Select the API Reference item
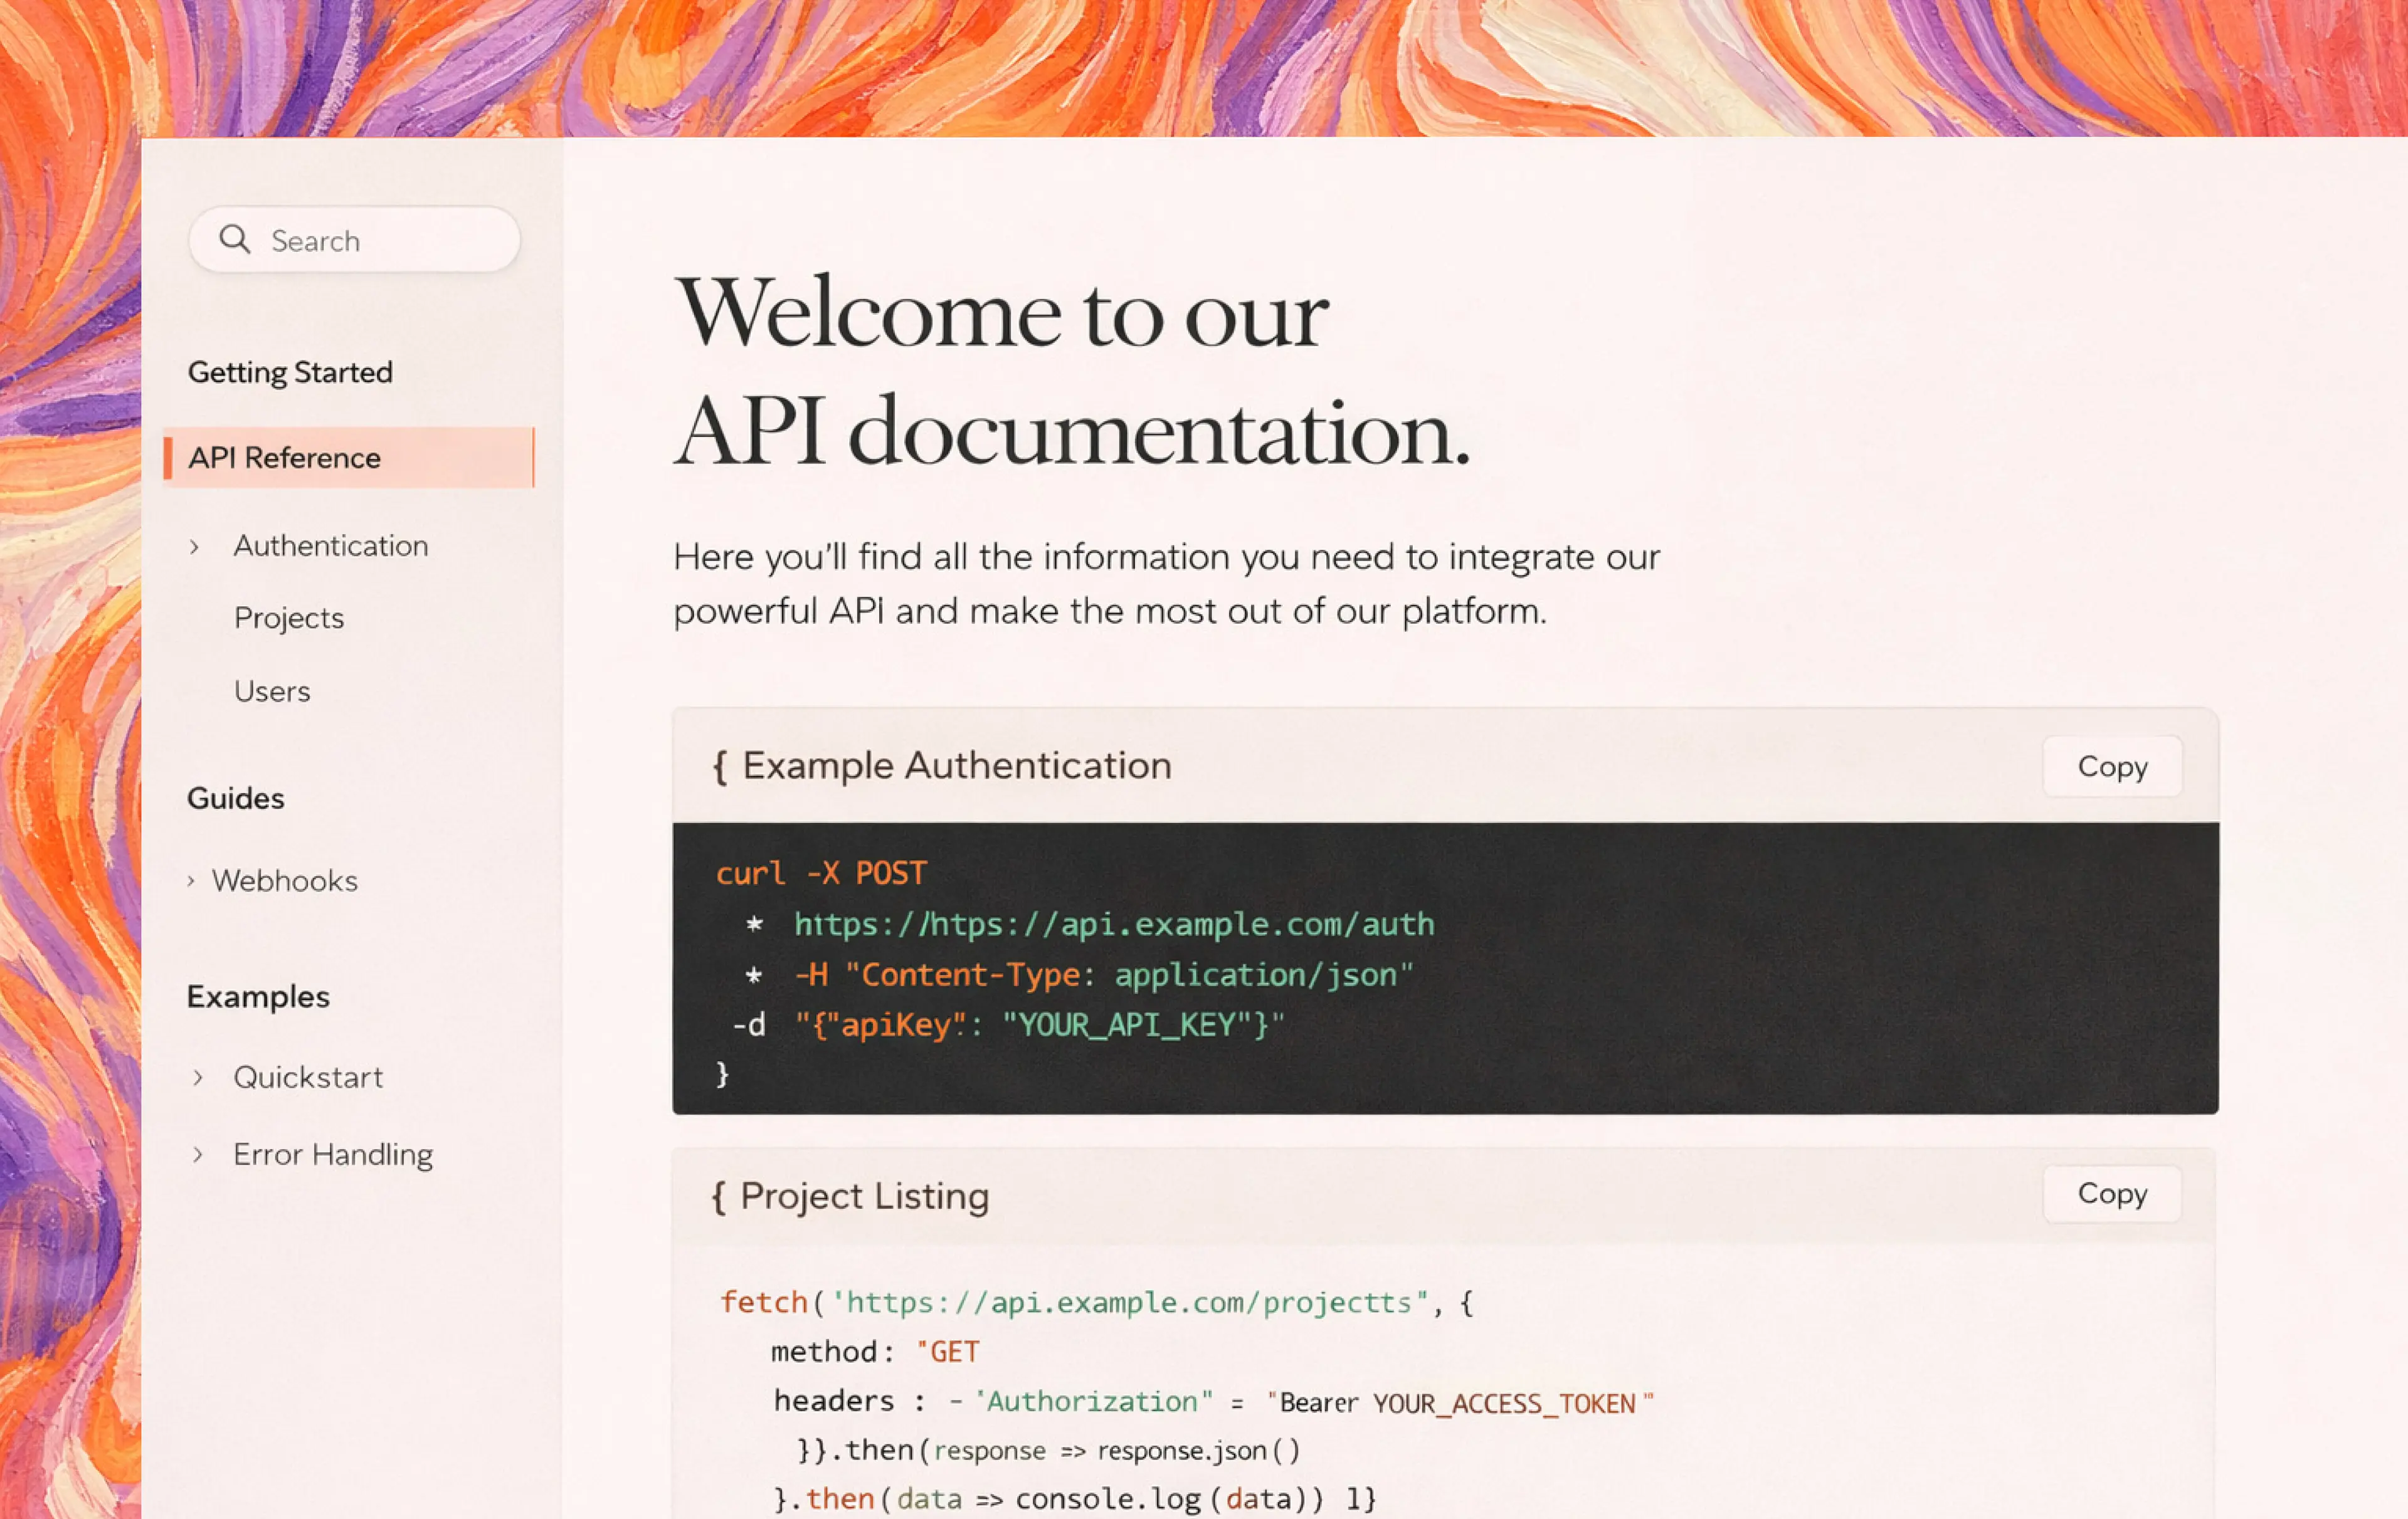Viewport: 2408px width, 1519px height. click(x=285, y=458)
